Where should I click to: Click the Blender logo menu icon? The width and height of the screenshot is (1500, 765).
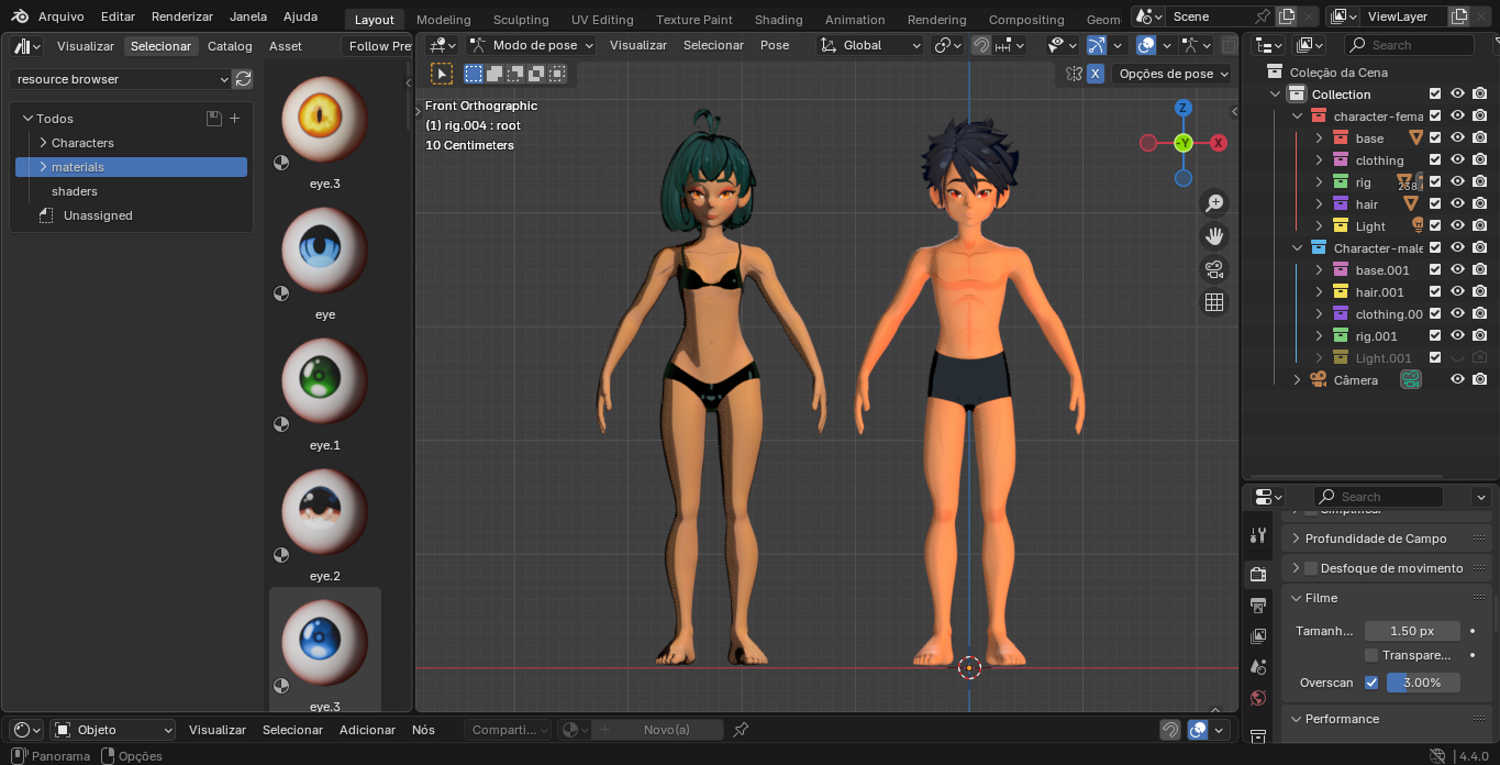tap(20, 16)
